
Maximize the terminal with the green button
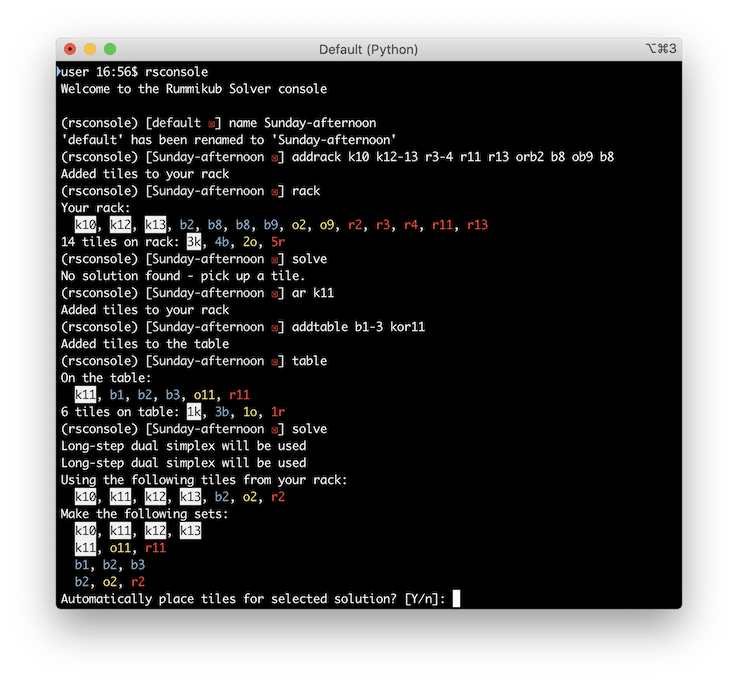pos(110,49)
